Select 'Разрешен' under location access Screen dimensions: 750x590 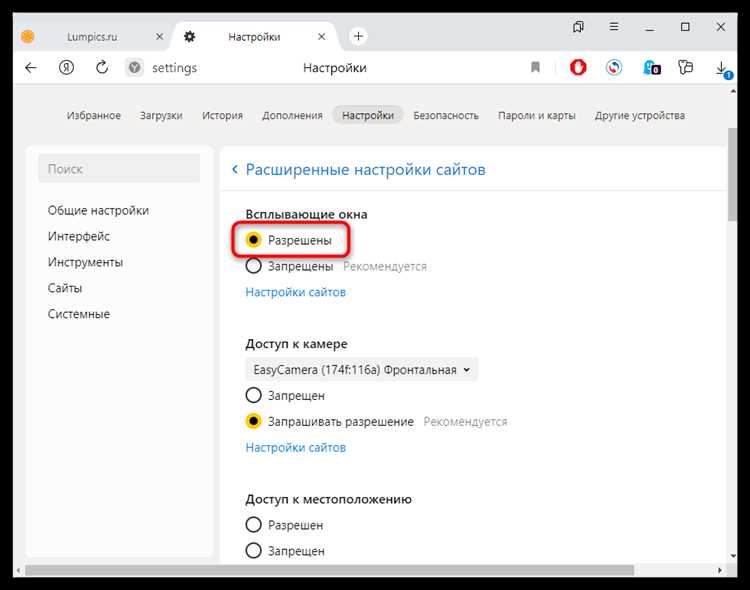click(254, 525)
